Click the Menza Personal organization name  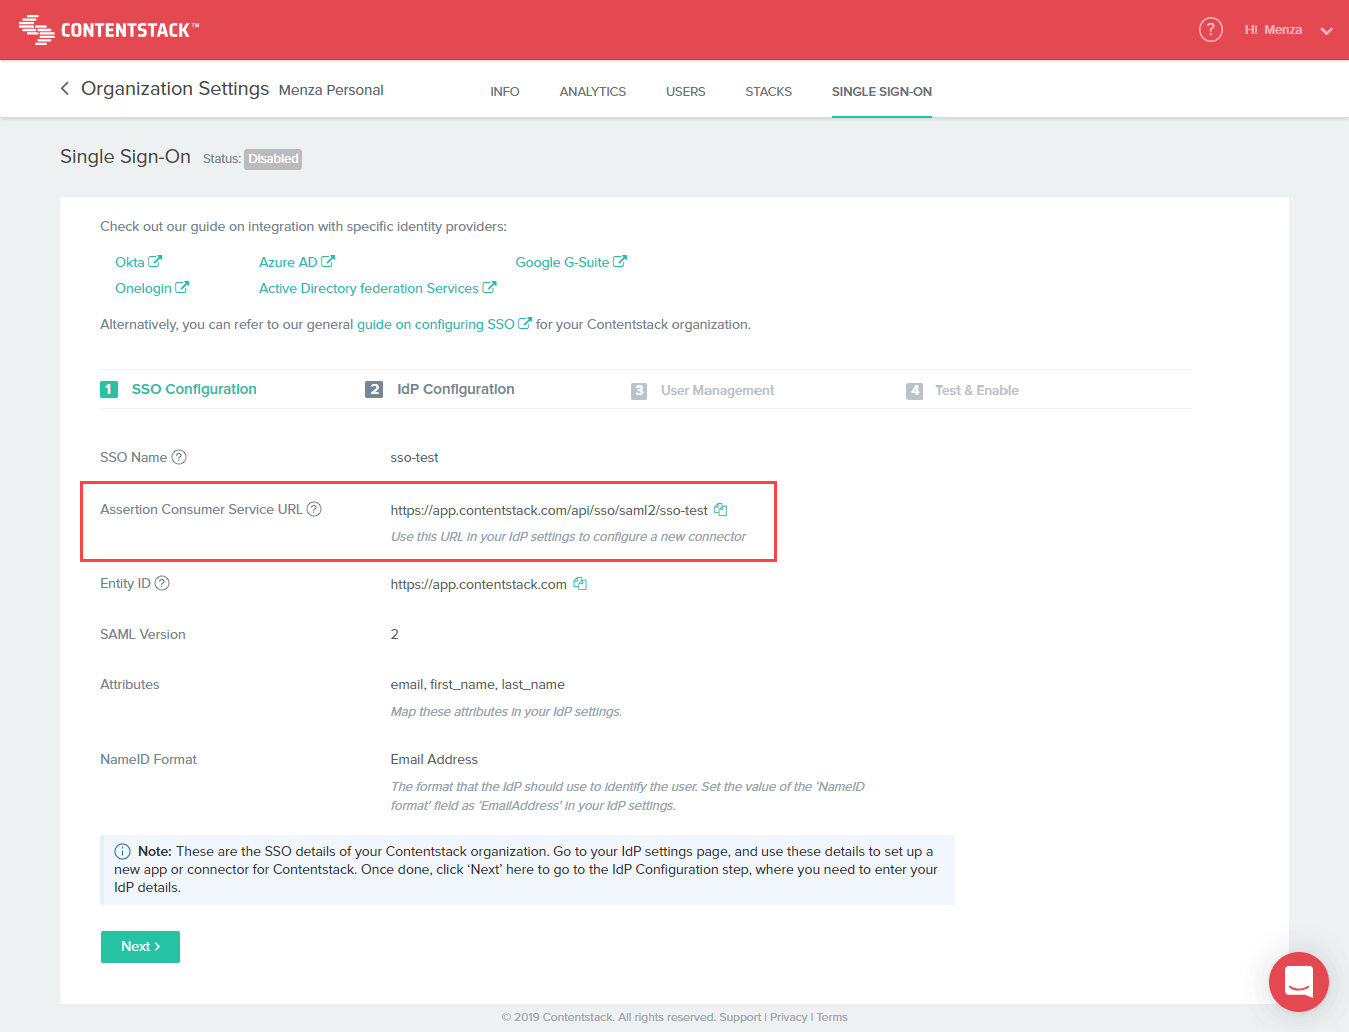pyautogui.click(x=331, y=90)
